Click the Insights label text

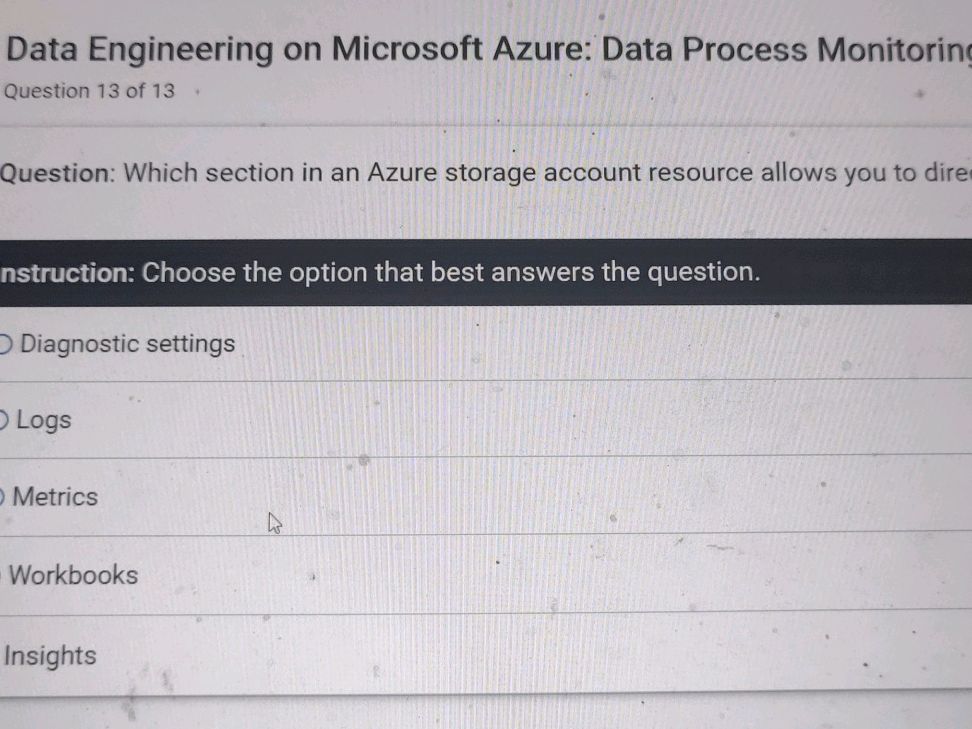(x=48, y=656)
